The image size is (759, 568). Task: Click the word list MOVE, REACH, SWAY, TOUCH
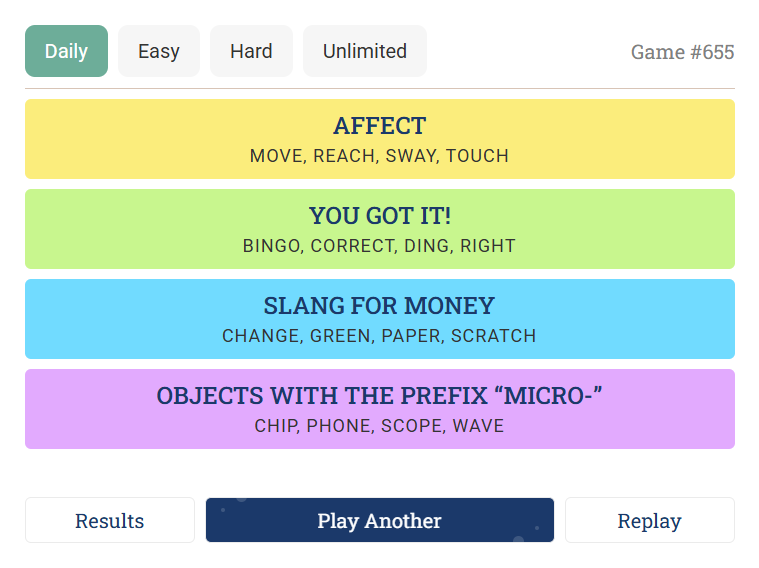click(380, 156)
